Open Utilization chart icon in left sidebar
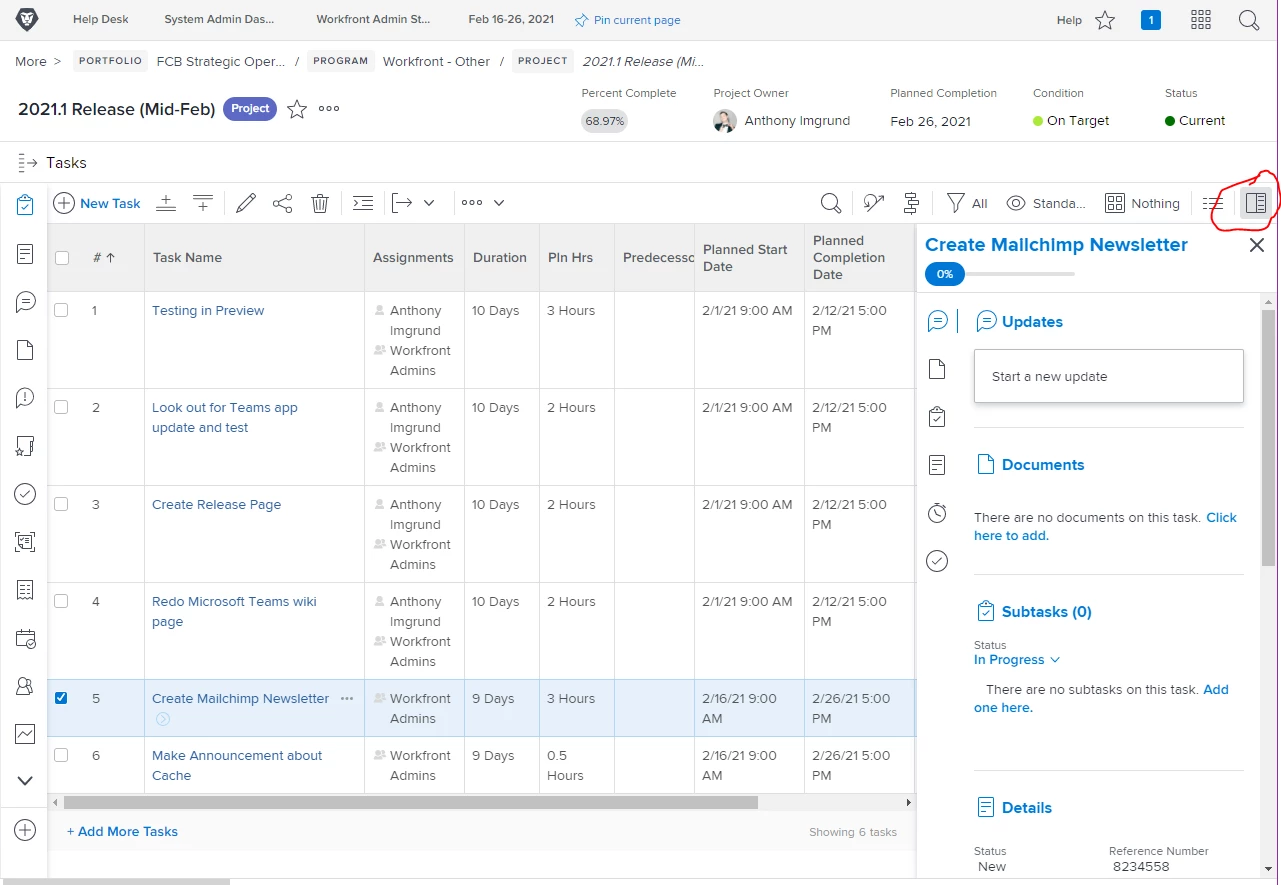1281x885 pixels. [x=26, y=734]
